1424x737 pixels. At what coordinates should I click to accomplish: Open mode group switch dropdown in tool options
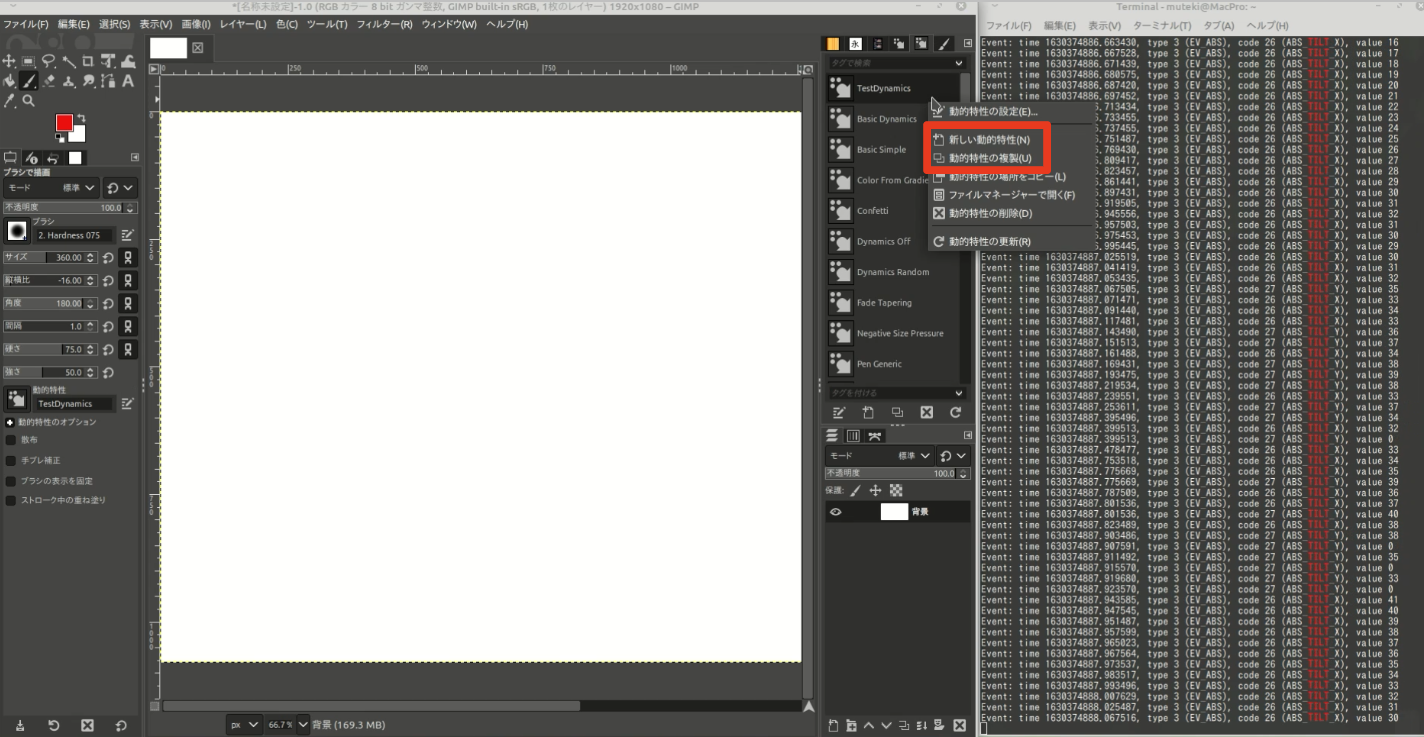120,188
